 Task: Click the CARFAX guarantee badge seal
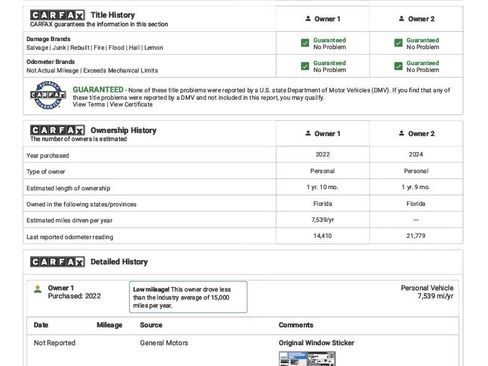pyautogui.click(x=48, y=95)
